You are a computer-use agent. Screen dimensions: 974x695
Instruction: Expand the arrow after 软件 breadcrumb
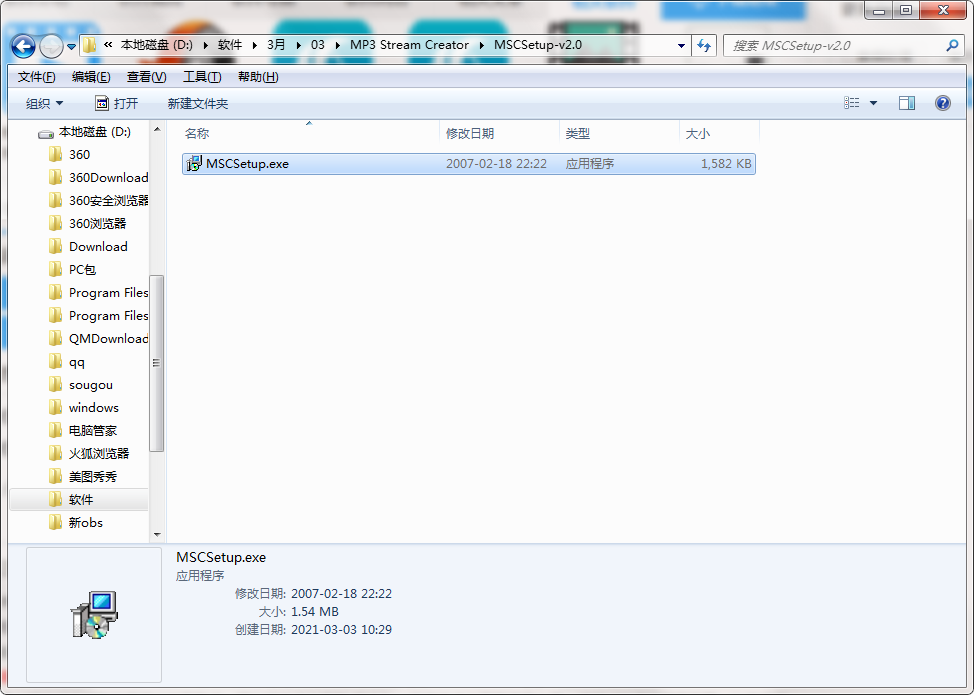[255, 45]
